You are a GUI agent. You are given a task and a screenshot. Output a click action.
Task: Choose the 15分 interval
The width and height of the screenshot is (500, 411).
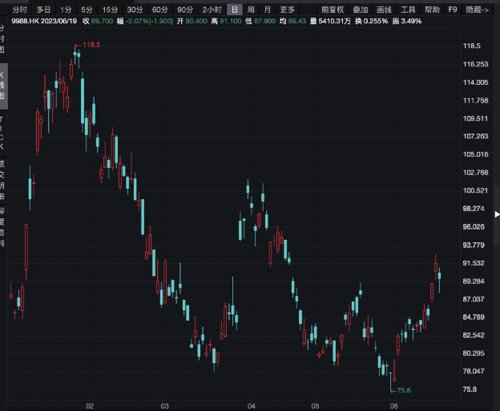click(110, 10)
